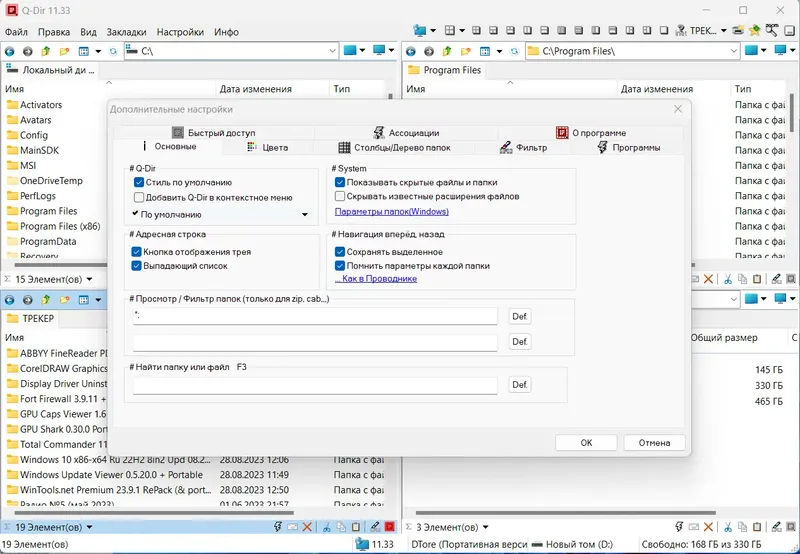800x554 pixels.
Task: Switch to the Программы tab
Action: pyautogui.click(x=628, y=147)
